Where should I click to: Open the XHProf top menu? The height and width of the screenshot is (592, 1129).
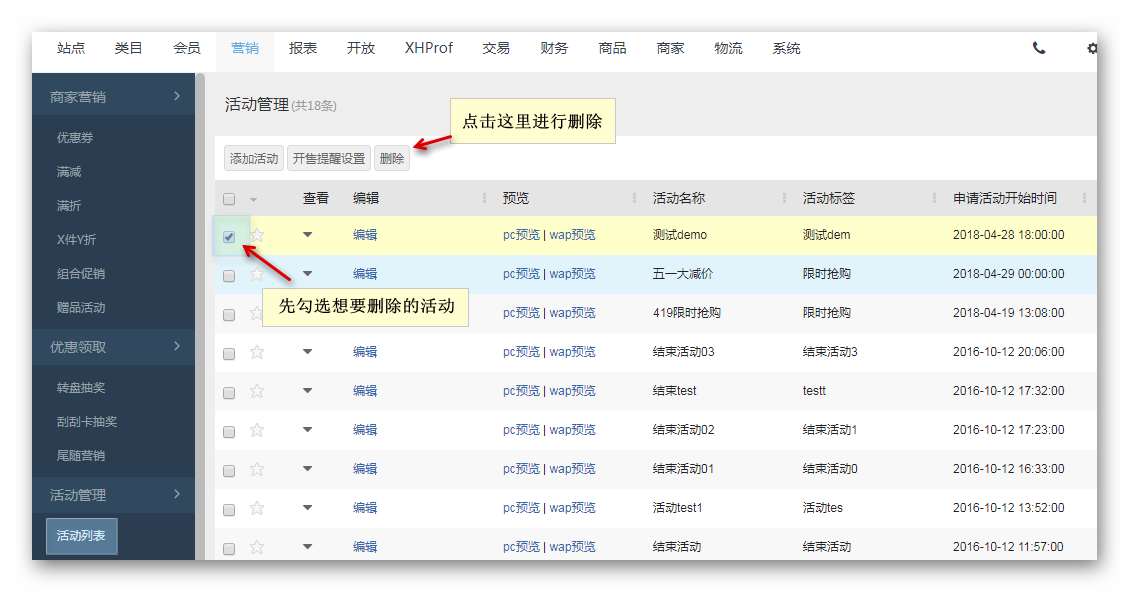(x=428, y=48)
